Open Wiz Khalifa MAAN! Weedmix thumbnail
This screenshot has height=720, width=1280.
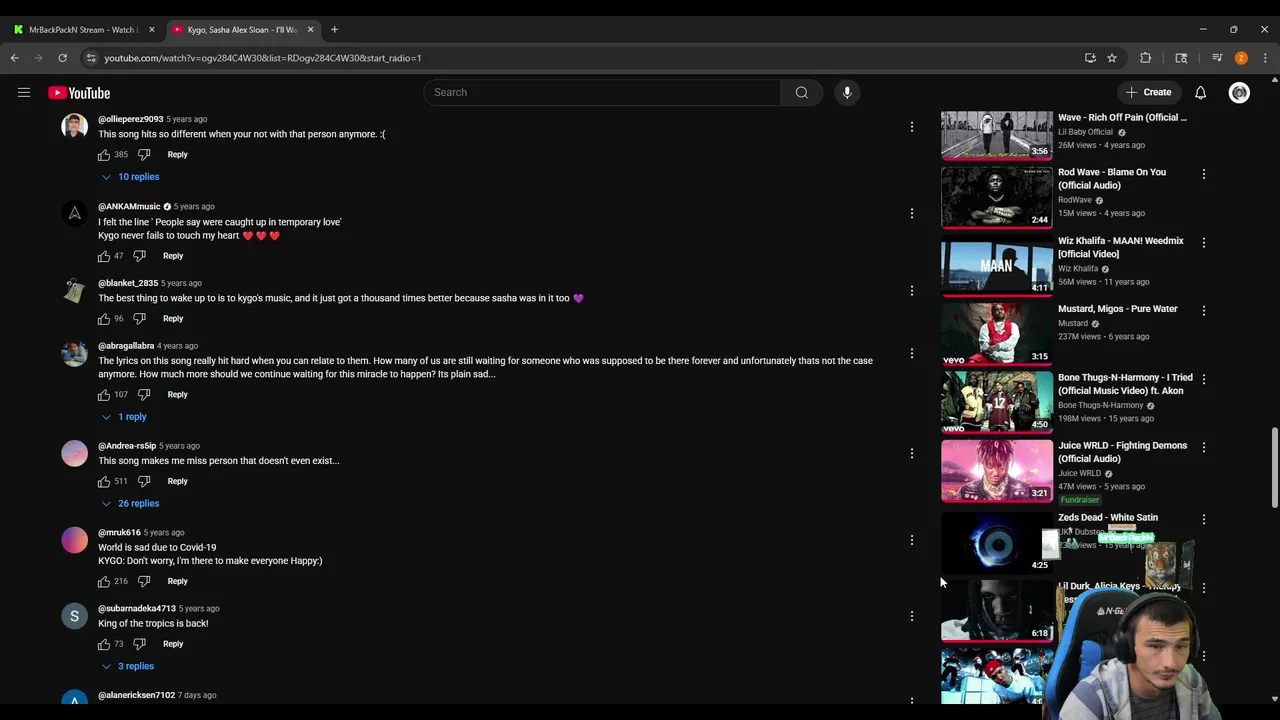coord(997,266)
